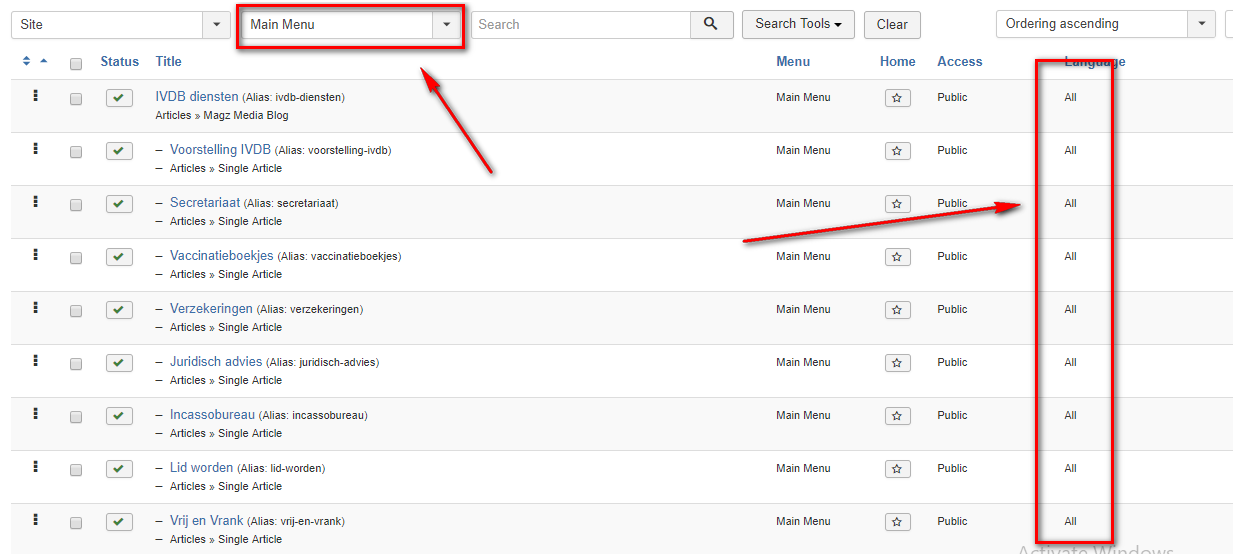Open the Secretariaat menu item link
Image resolution: width=1233 pixels, height=554 pixels.
(x=205, y=203)
